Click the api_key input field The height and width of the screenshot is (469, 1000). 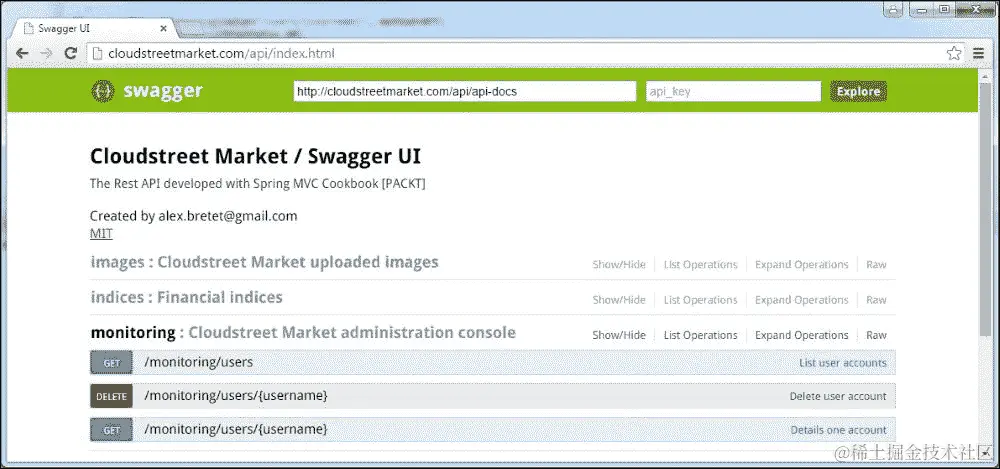click(733, 91)
